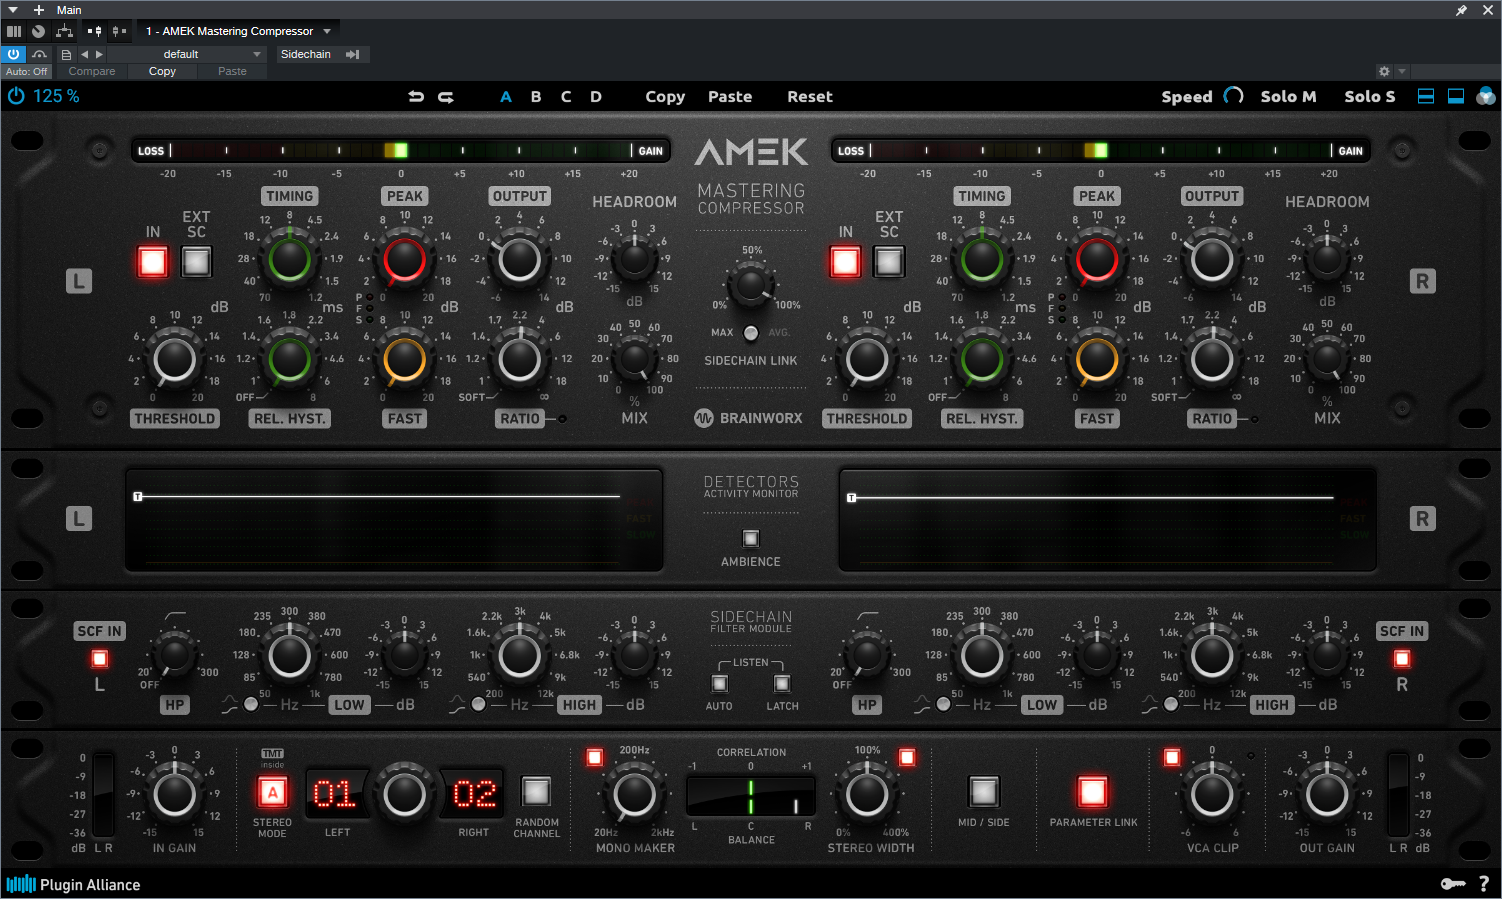1502x899 pixels.
Task: Click the bottom panel view icon
Action: click(1456, 96)
